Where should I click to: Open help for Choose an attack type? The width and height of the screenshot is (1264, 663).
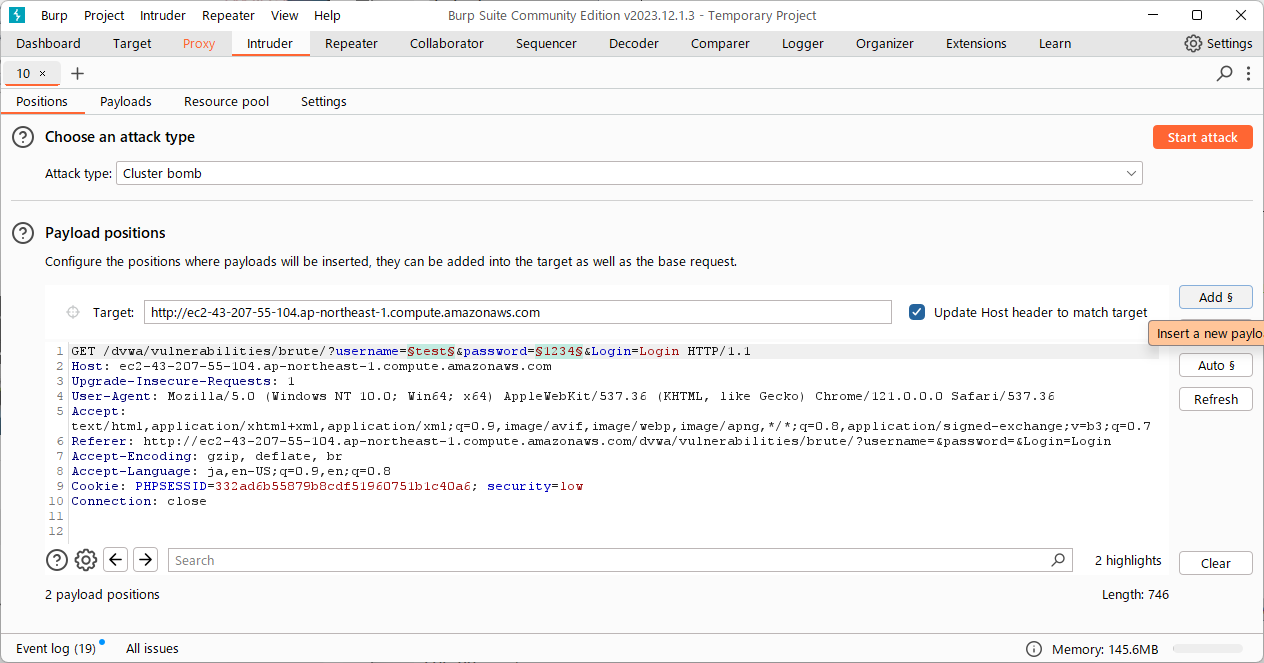(x=23, y=137)
